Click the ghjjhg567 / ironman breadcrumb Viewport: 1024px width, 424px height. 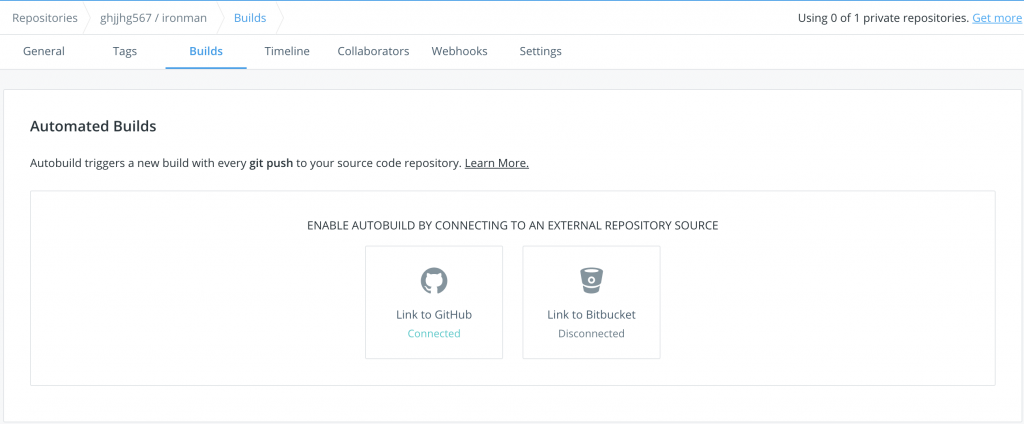click(153, 18)
